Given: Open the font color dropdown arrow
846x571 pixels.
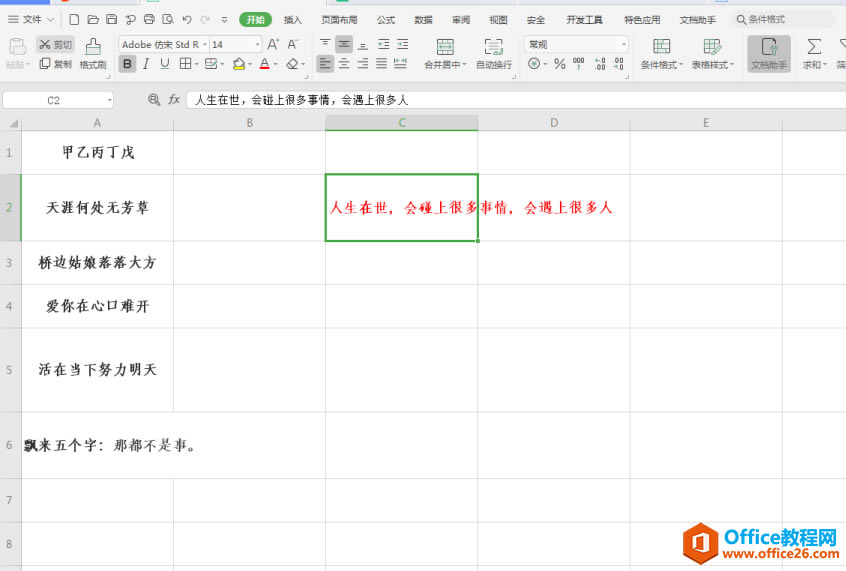Looking at the screenshot, I should coord(275,65).
